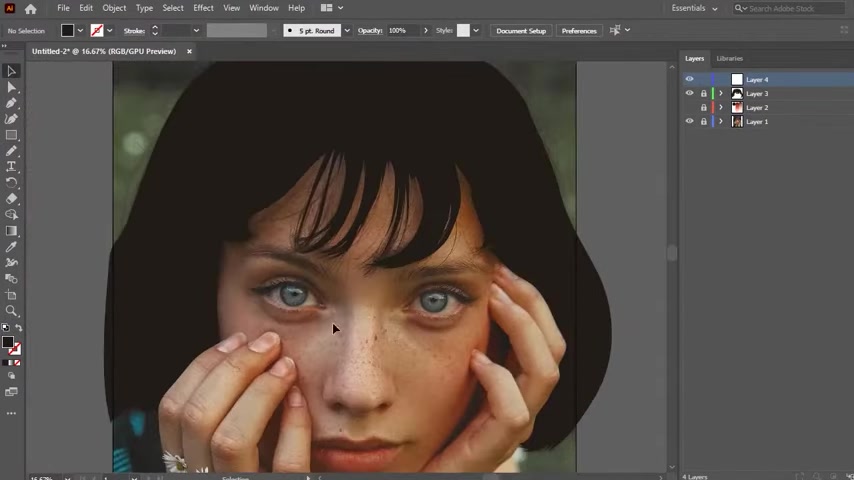Open the Select menu
This screenshot has height=480, width=854.
coord(173,8)
